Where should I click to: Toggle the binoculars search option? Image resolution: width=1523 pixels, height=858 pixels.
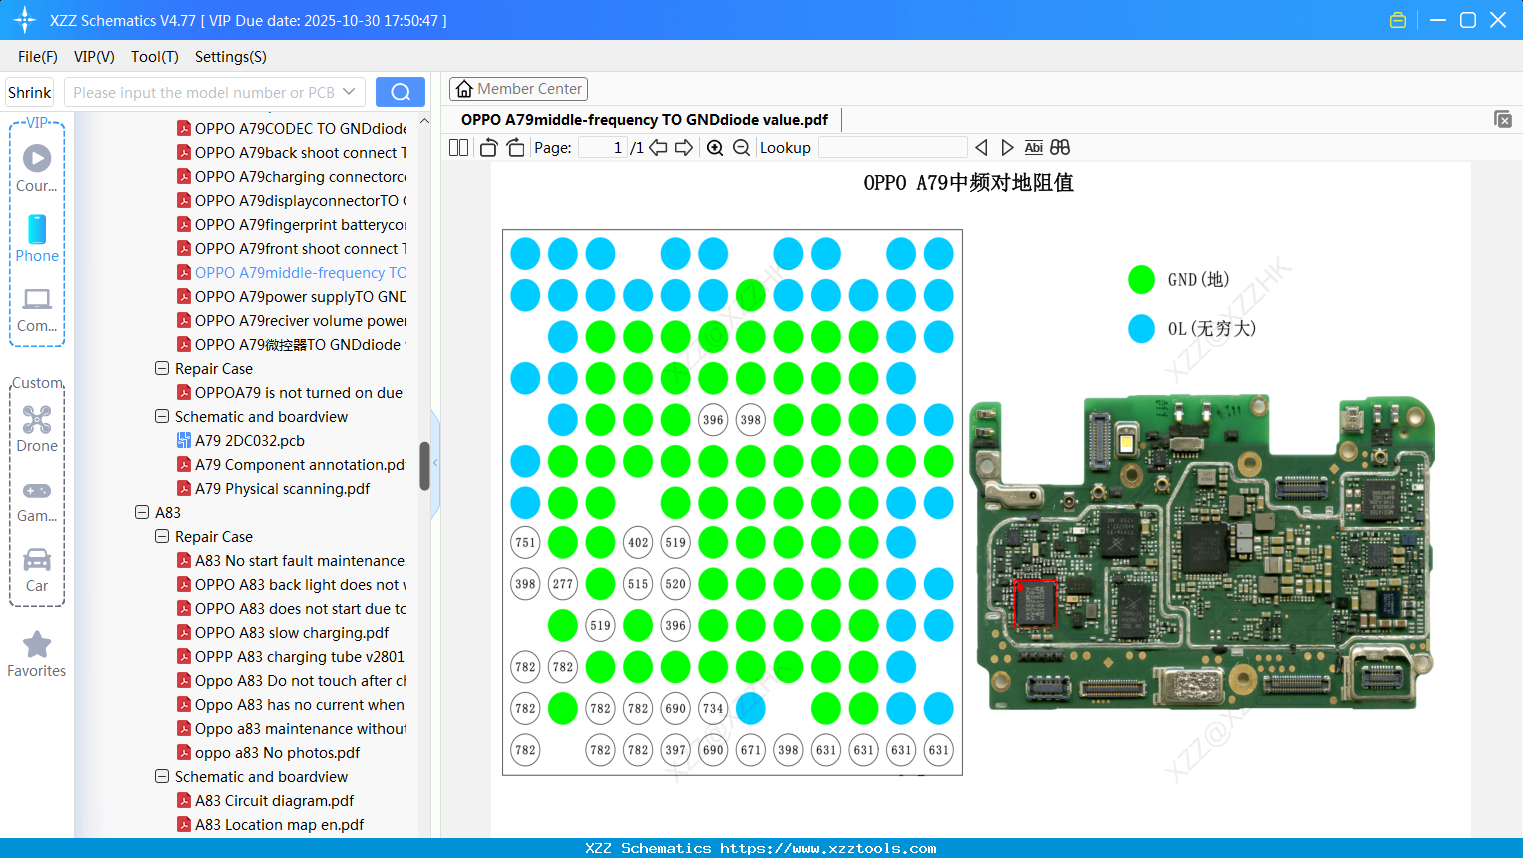[1060, 147]
